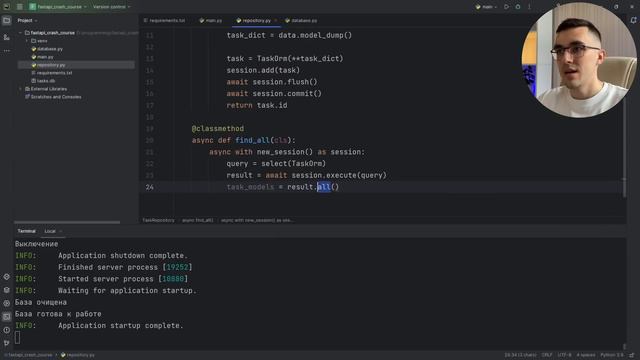Change the UTF-8 file encoding
The width and height of the screenshot is (640, 360).
click(x=565, y=355)
